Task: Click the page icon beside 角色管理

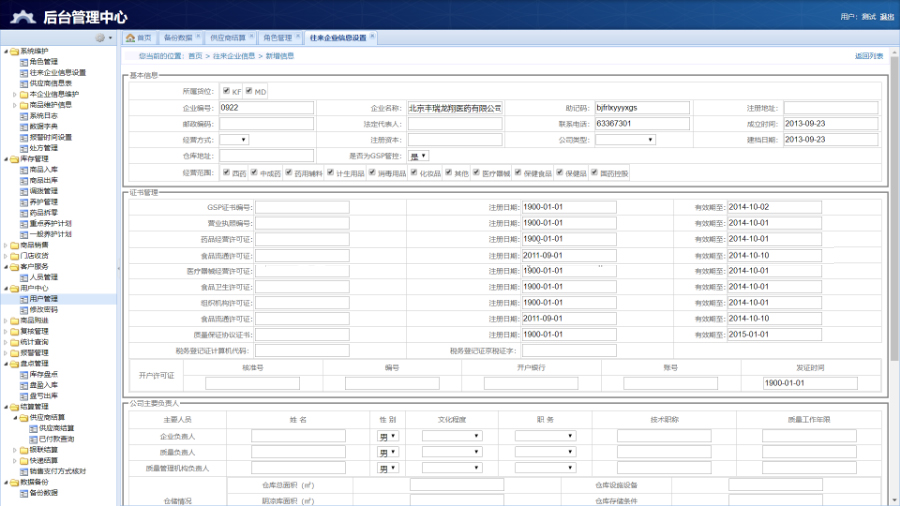Action: pyautogui.click(x=23, y=62)
